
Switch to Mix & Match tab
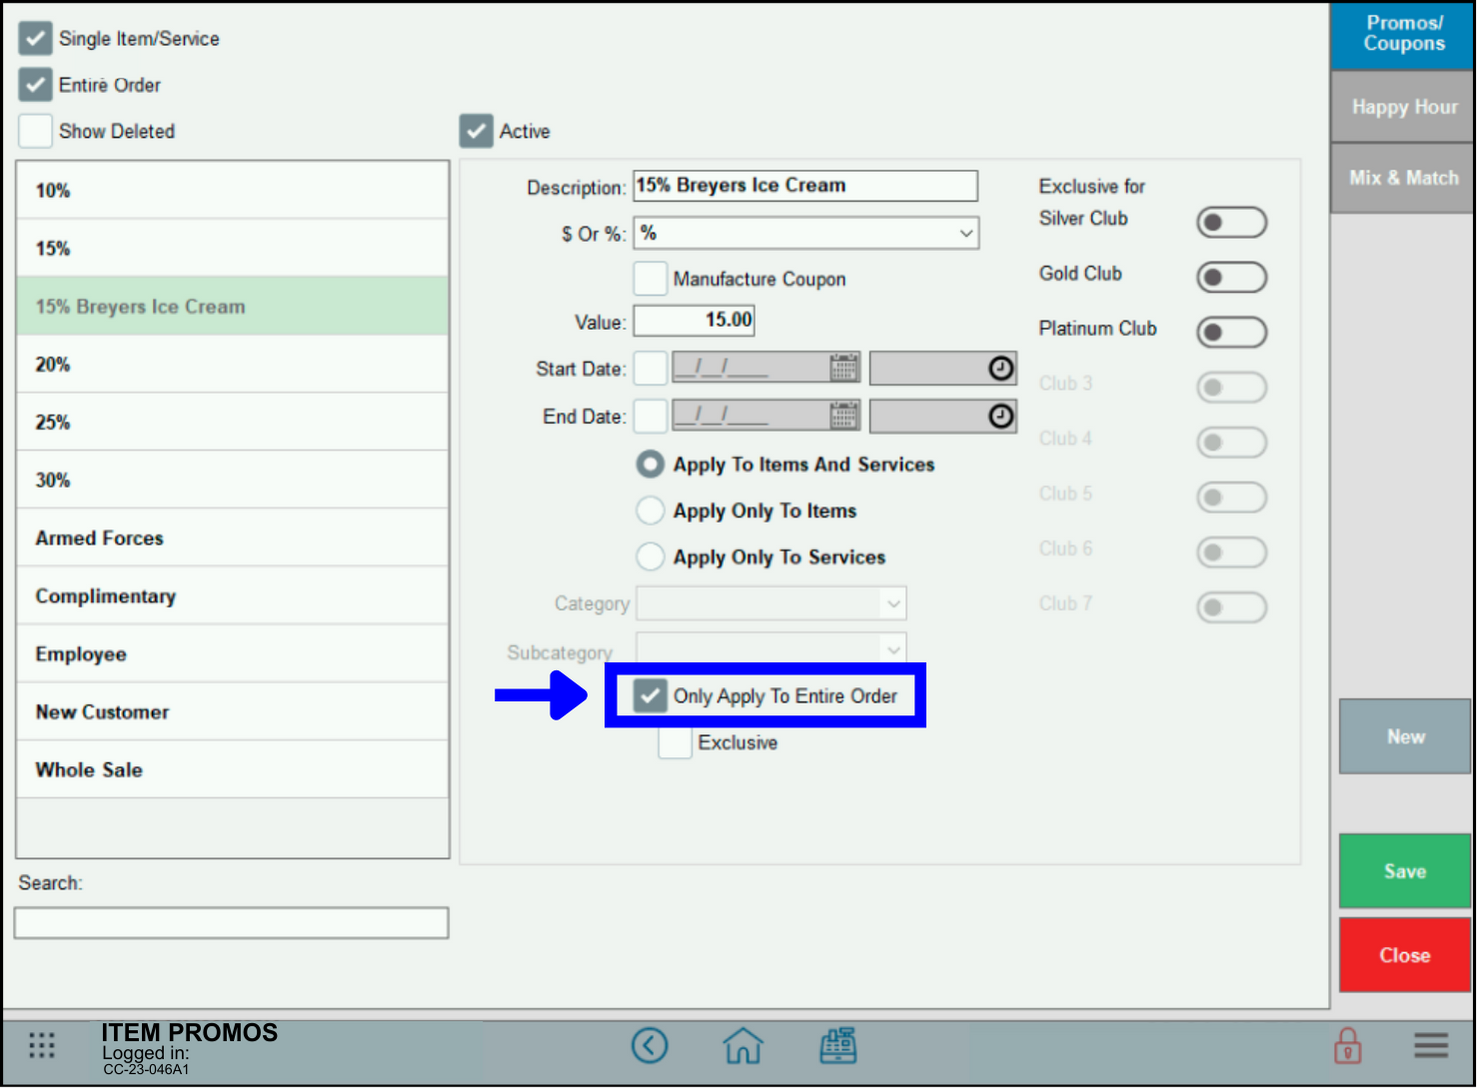[1402, 178]
